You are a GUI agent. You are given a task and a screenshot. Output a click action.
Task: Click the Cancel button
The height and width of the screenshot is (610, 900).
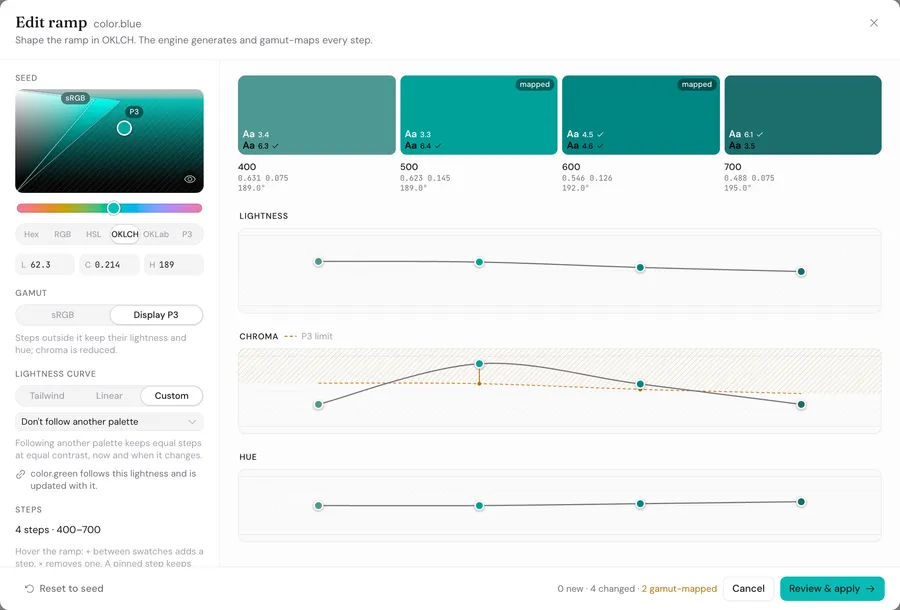pyautogui.click(x=748, y=589)
